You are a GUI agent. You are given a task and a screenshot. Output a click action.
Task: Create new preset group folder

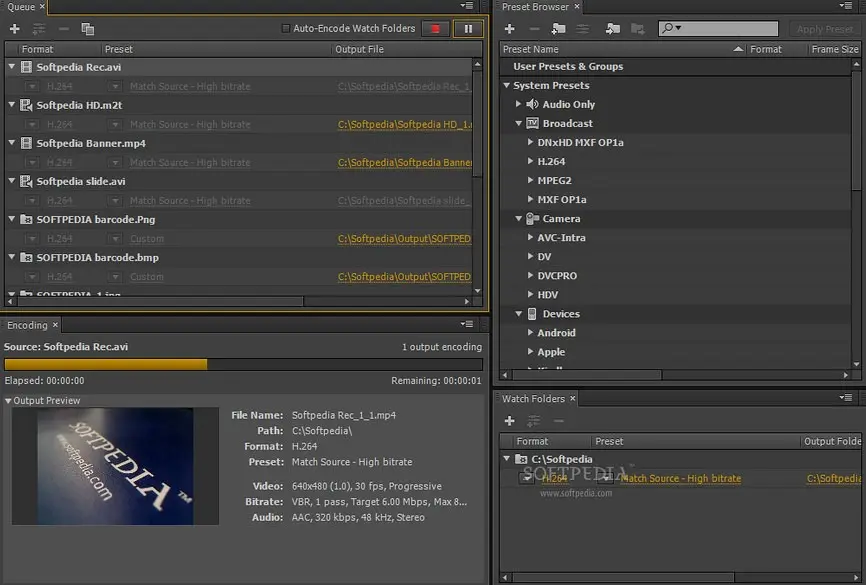558,29
